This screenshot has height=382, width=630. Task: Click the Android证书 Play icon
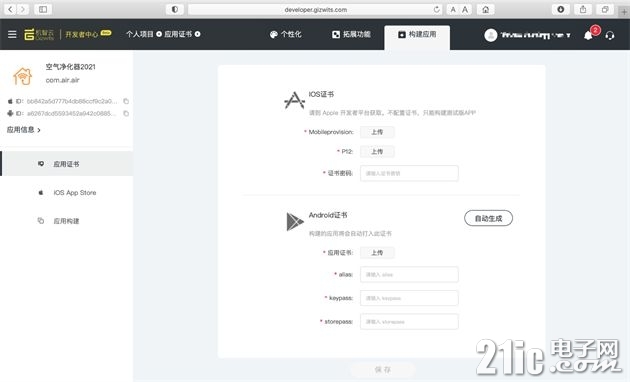[295, 222]
